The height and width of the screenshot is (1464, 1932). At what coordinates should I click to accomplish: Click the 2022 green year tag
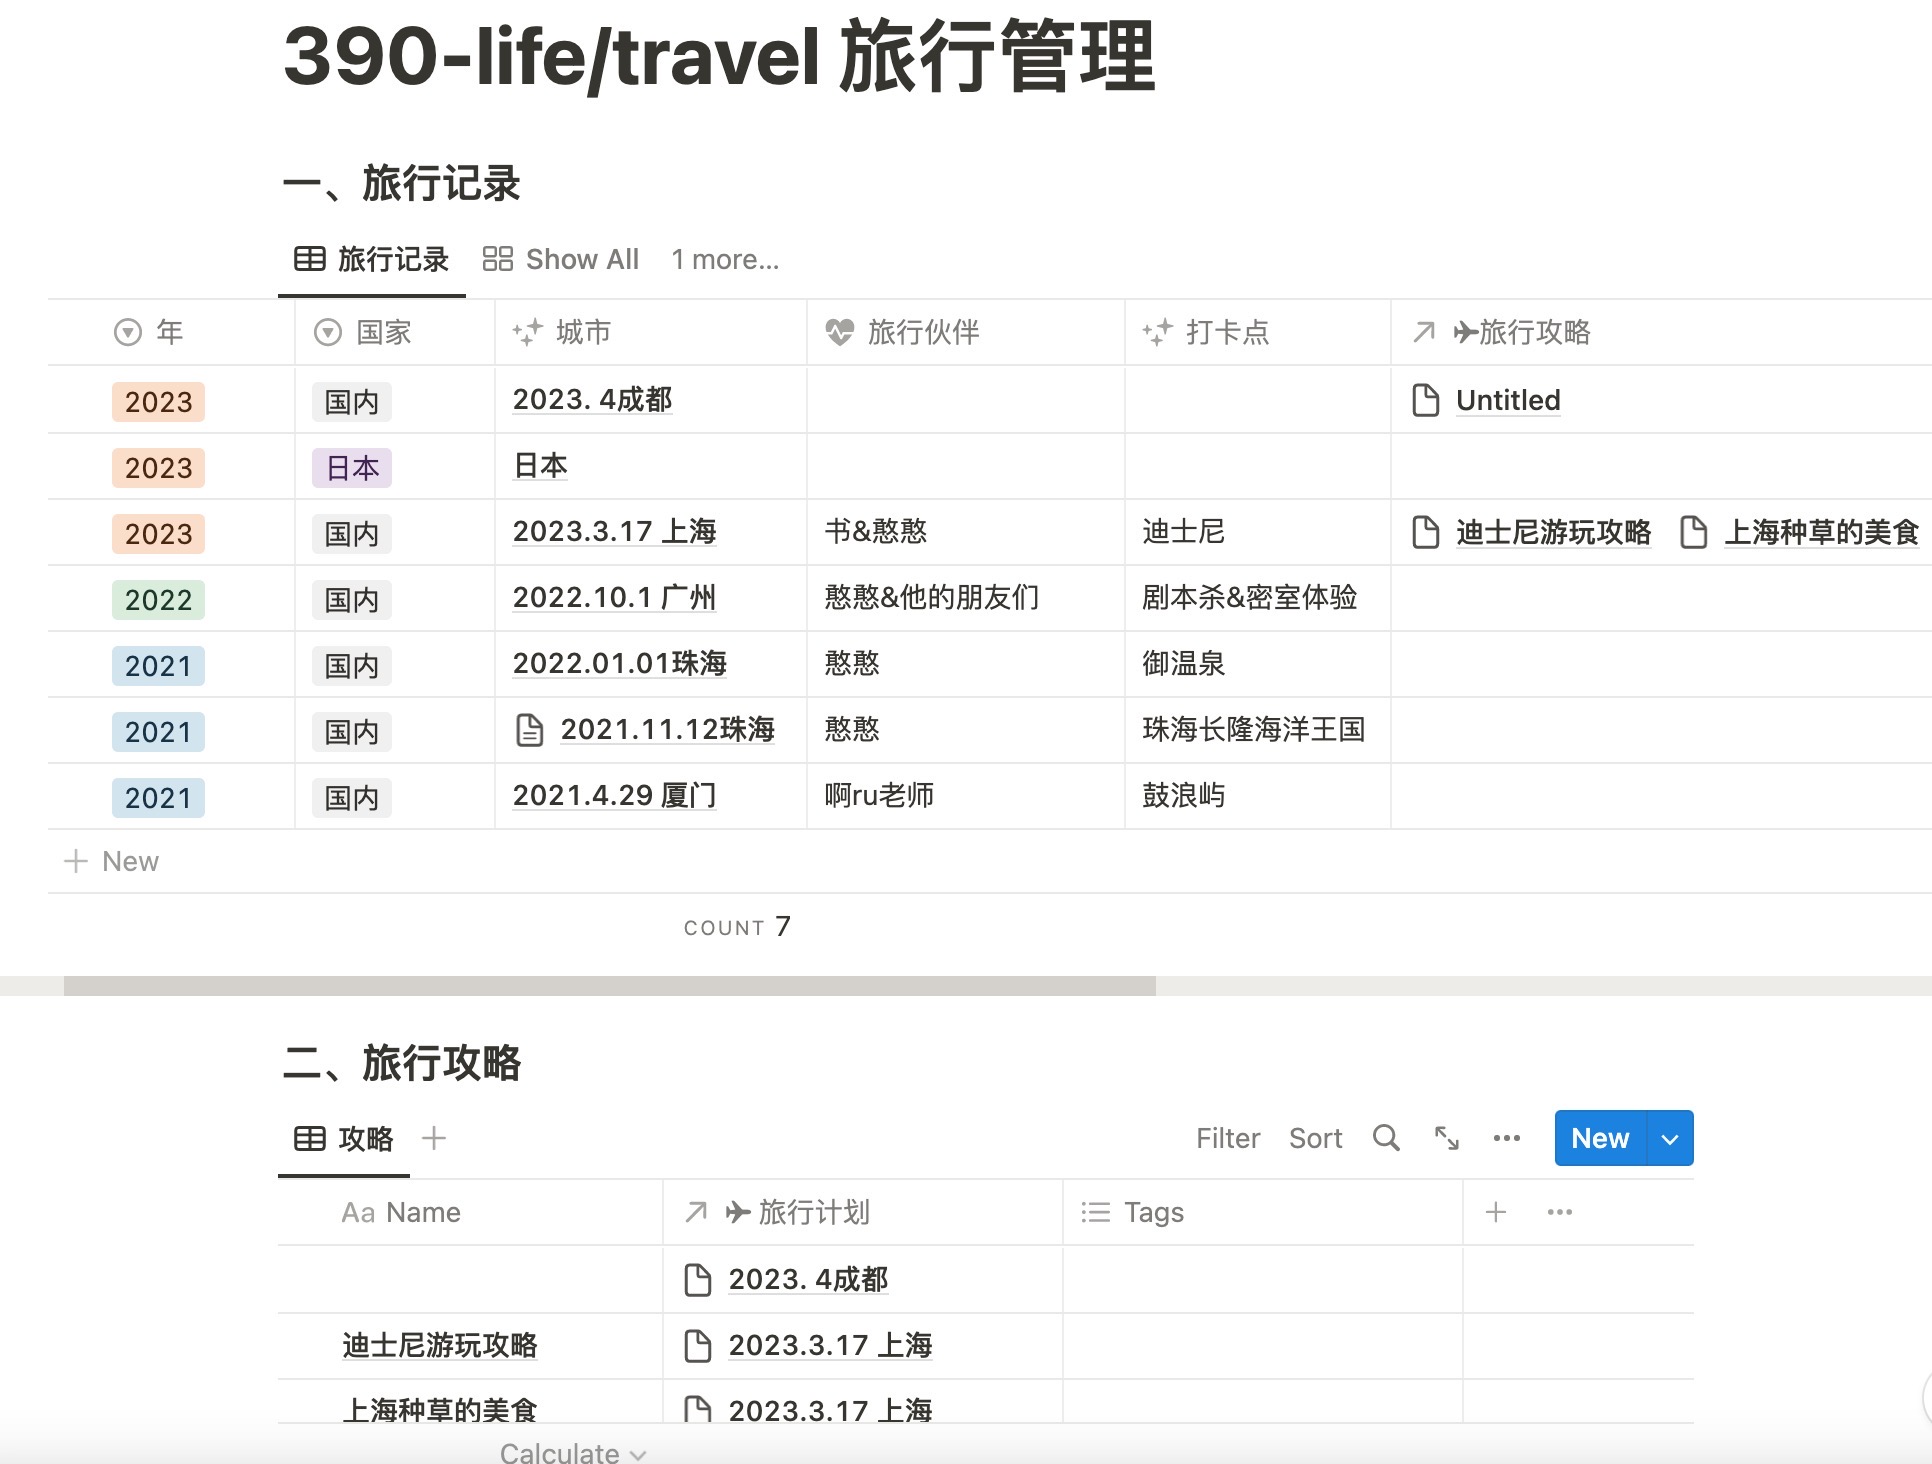click(x=158, y=600)
